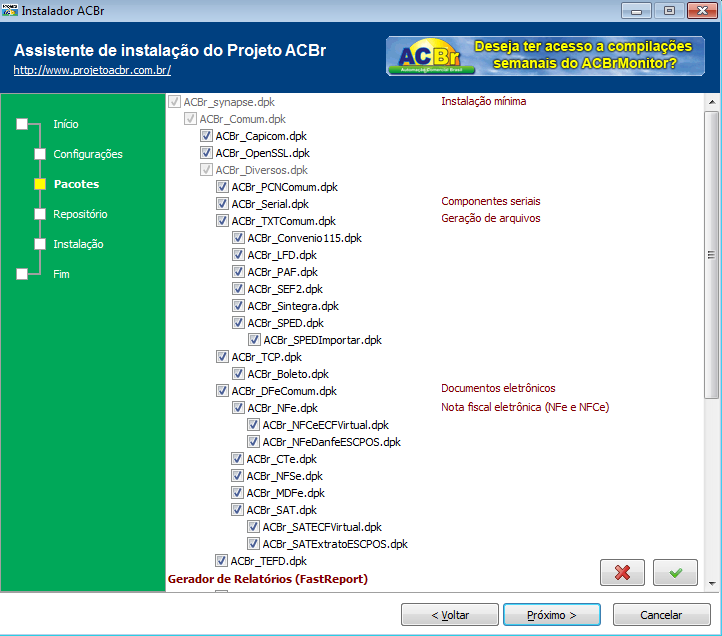Click the 'Instalação mínima' description text

tap(483, 101)
